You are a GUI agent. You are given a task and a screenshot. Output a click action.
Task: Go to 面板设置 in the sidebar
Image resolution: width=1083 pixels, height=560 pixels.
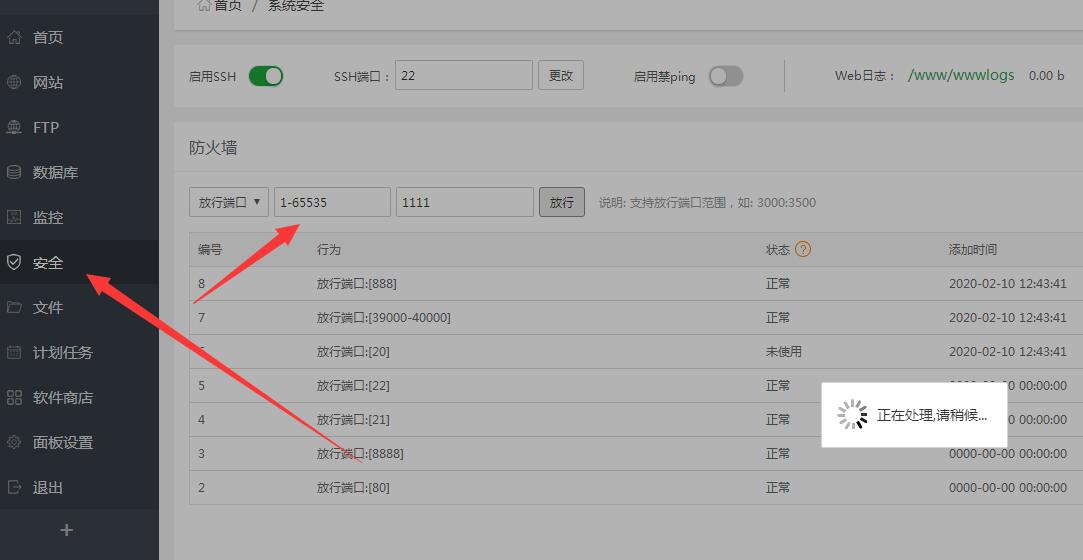tap(62, 443)
